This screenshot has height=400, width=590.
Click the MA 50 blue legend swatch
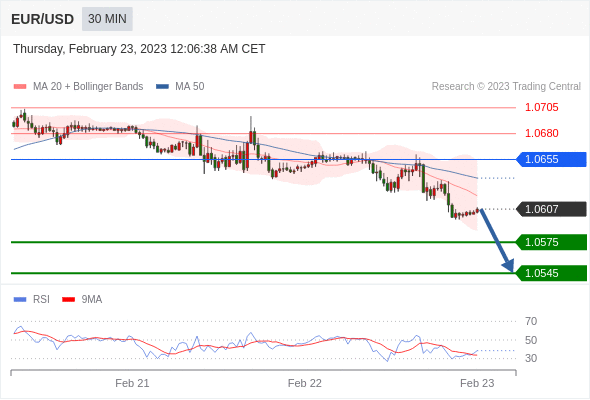point(162,87)
